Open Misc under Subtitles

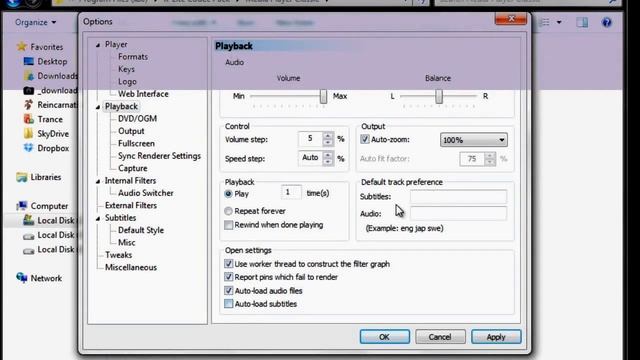pyautogui.click(x=127, y=242)
